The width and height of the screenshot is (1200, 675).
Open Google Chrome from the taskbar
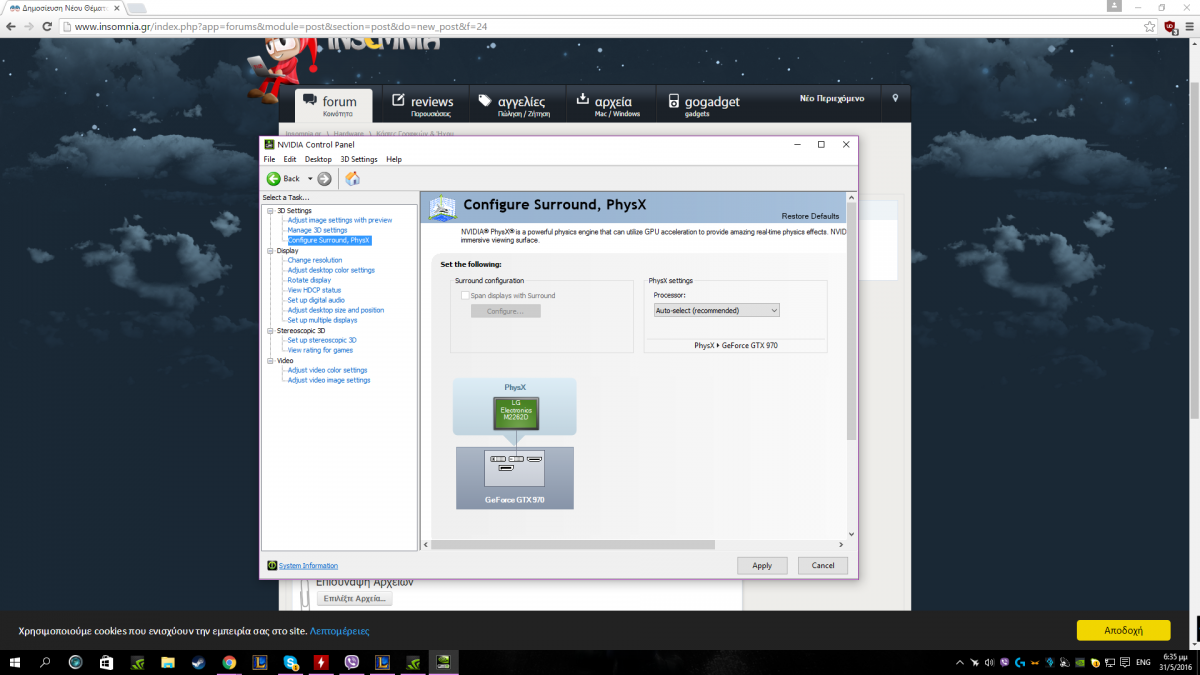pos(229,662)
